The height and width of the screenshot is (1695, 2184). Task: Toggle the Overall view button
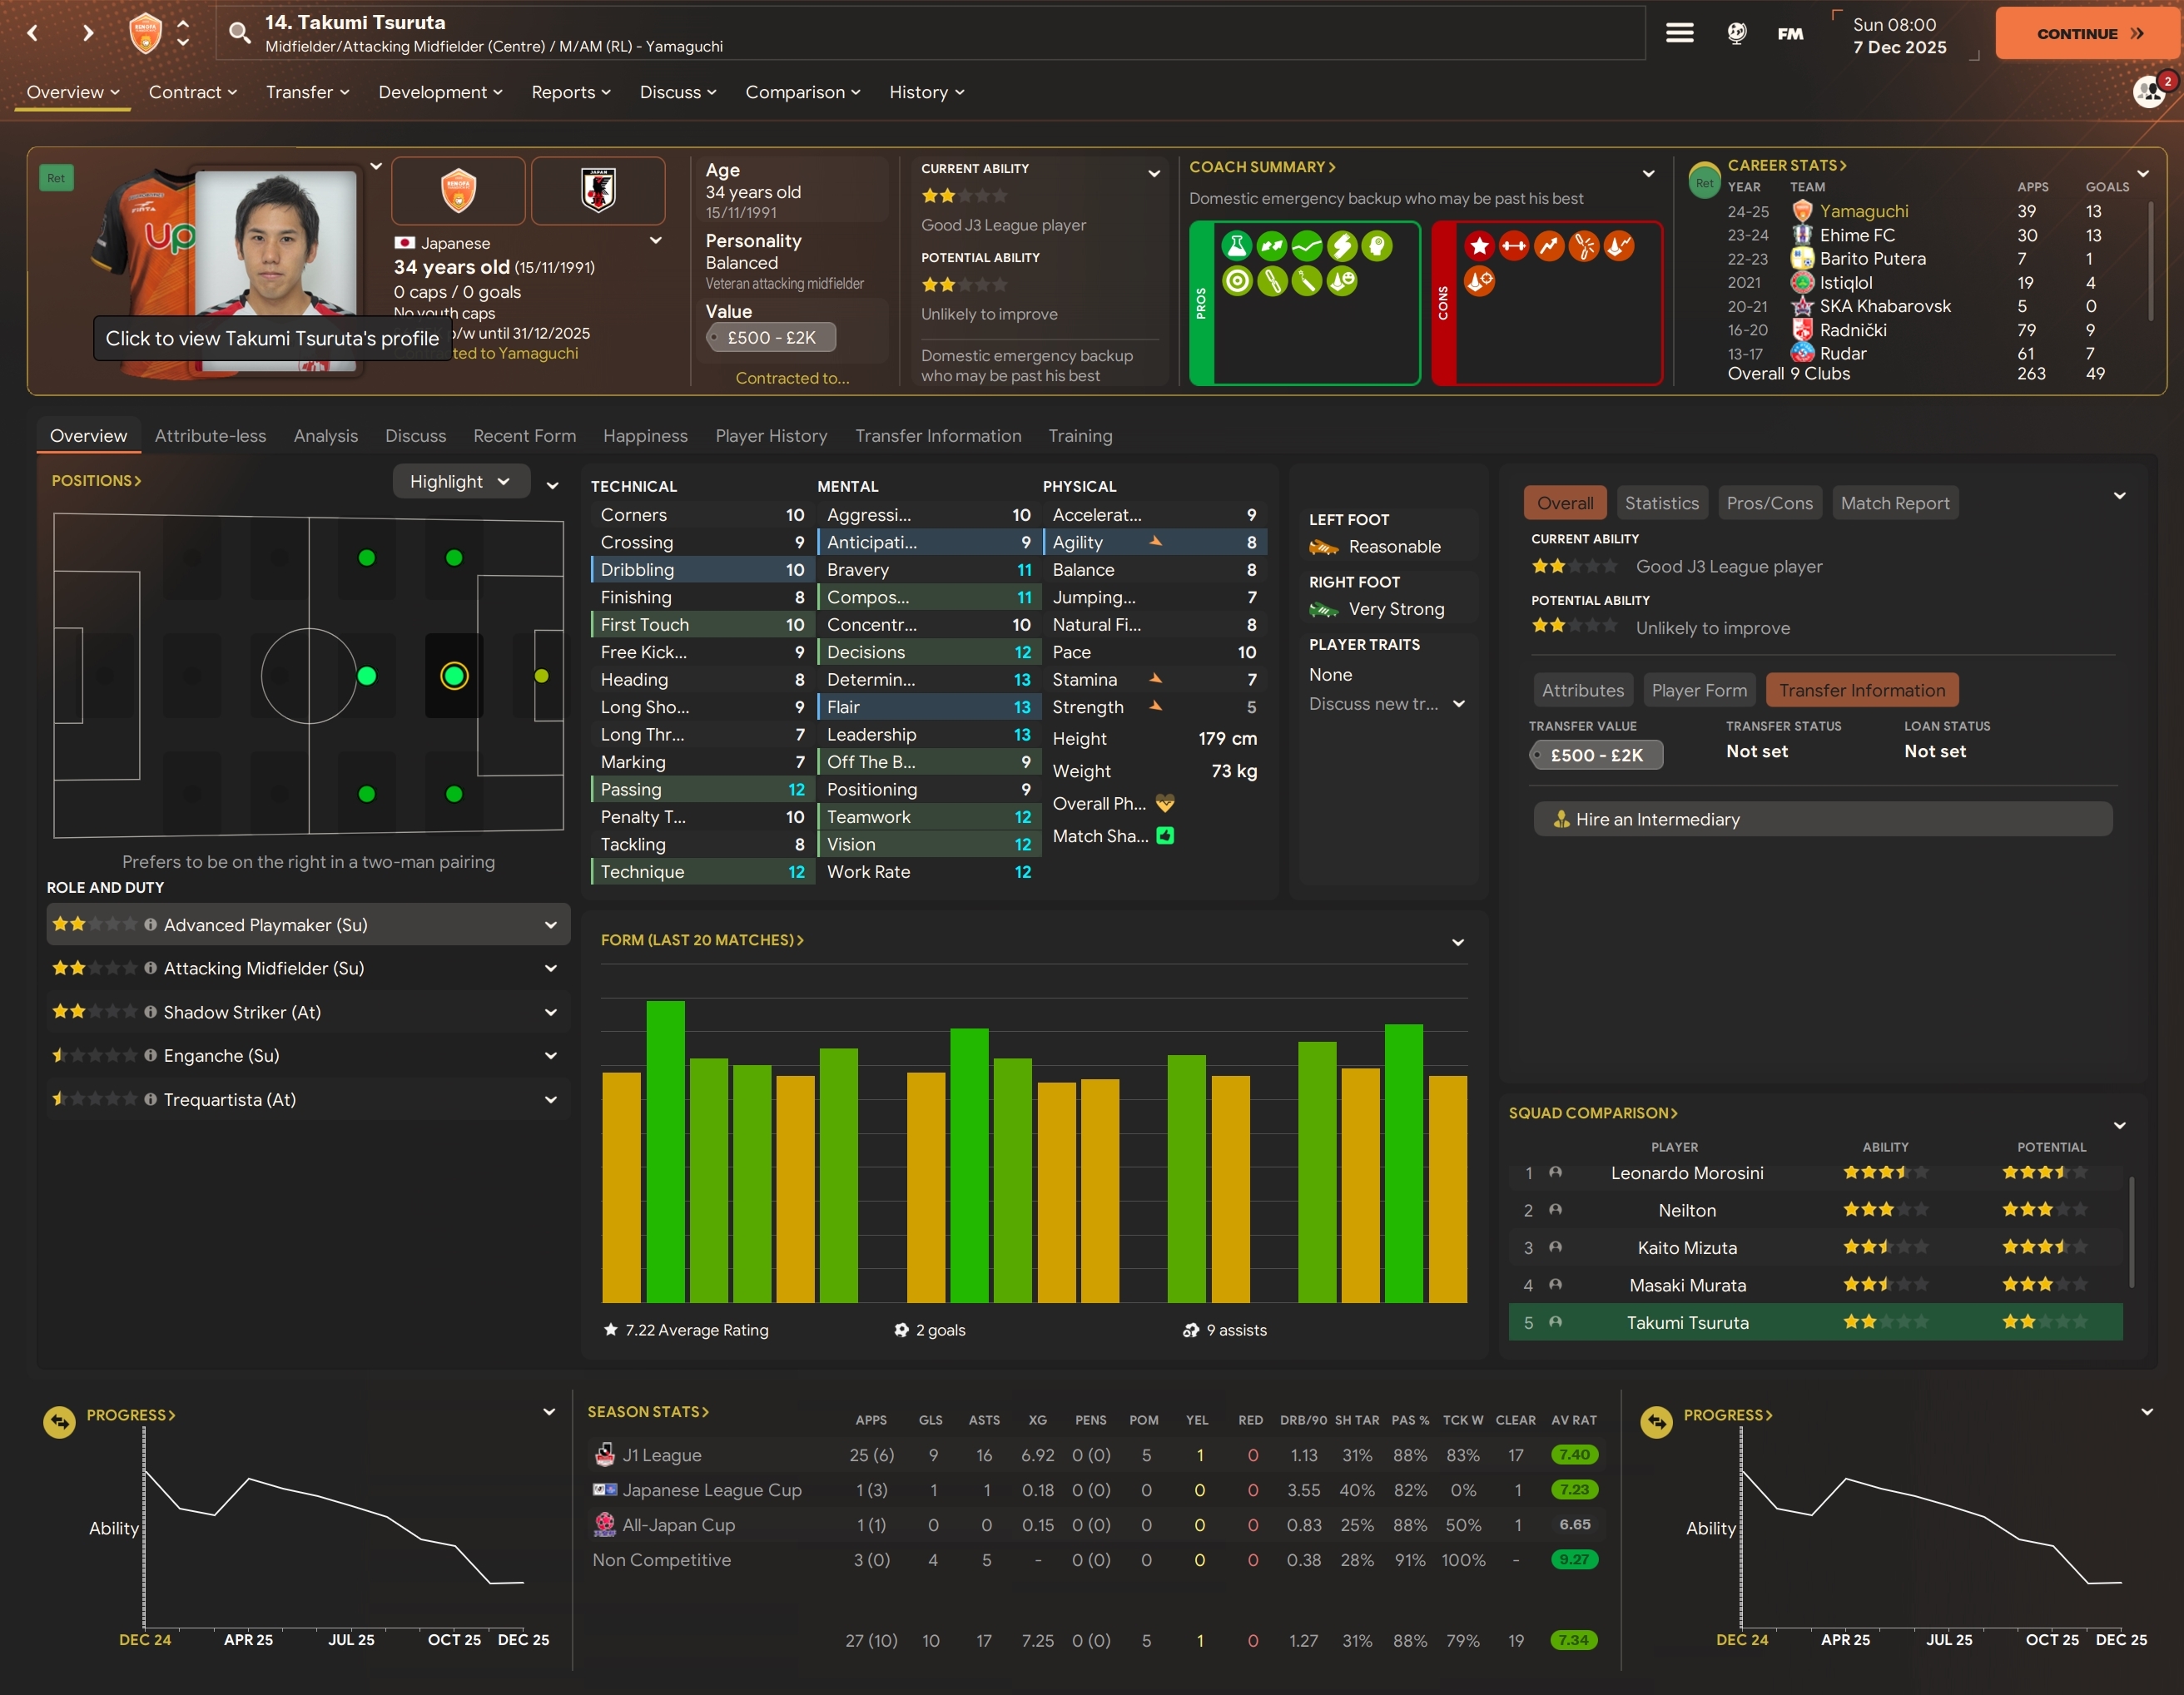click(1564, 503)
